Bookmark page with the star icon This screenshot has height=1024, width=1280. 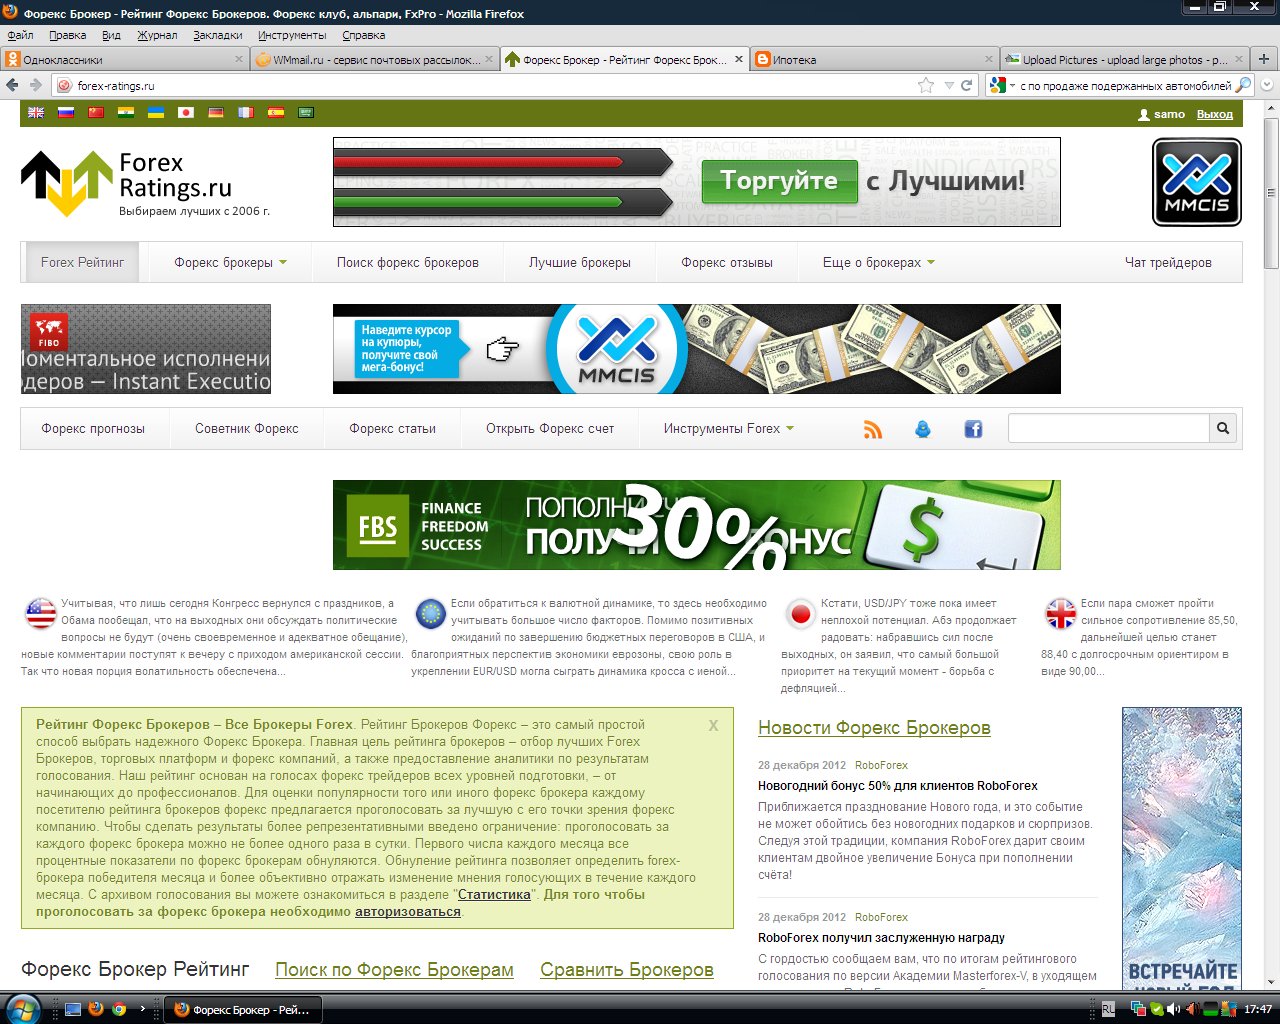[926, 85]
